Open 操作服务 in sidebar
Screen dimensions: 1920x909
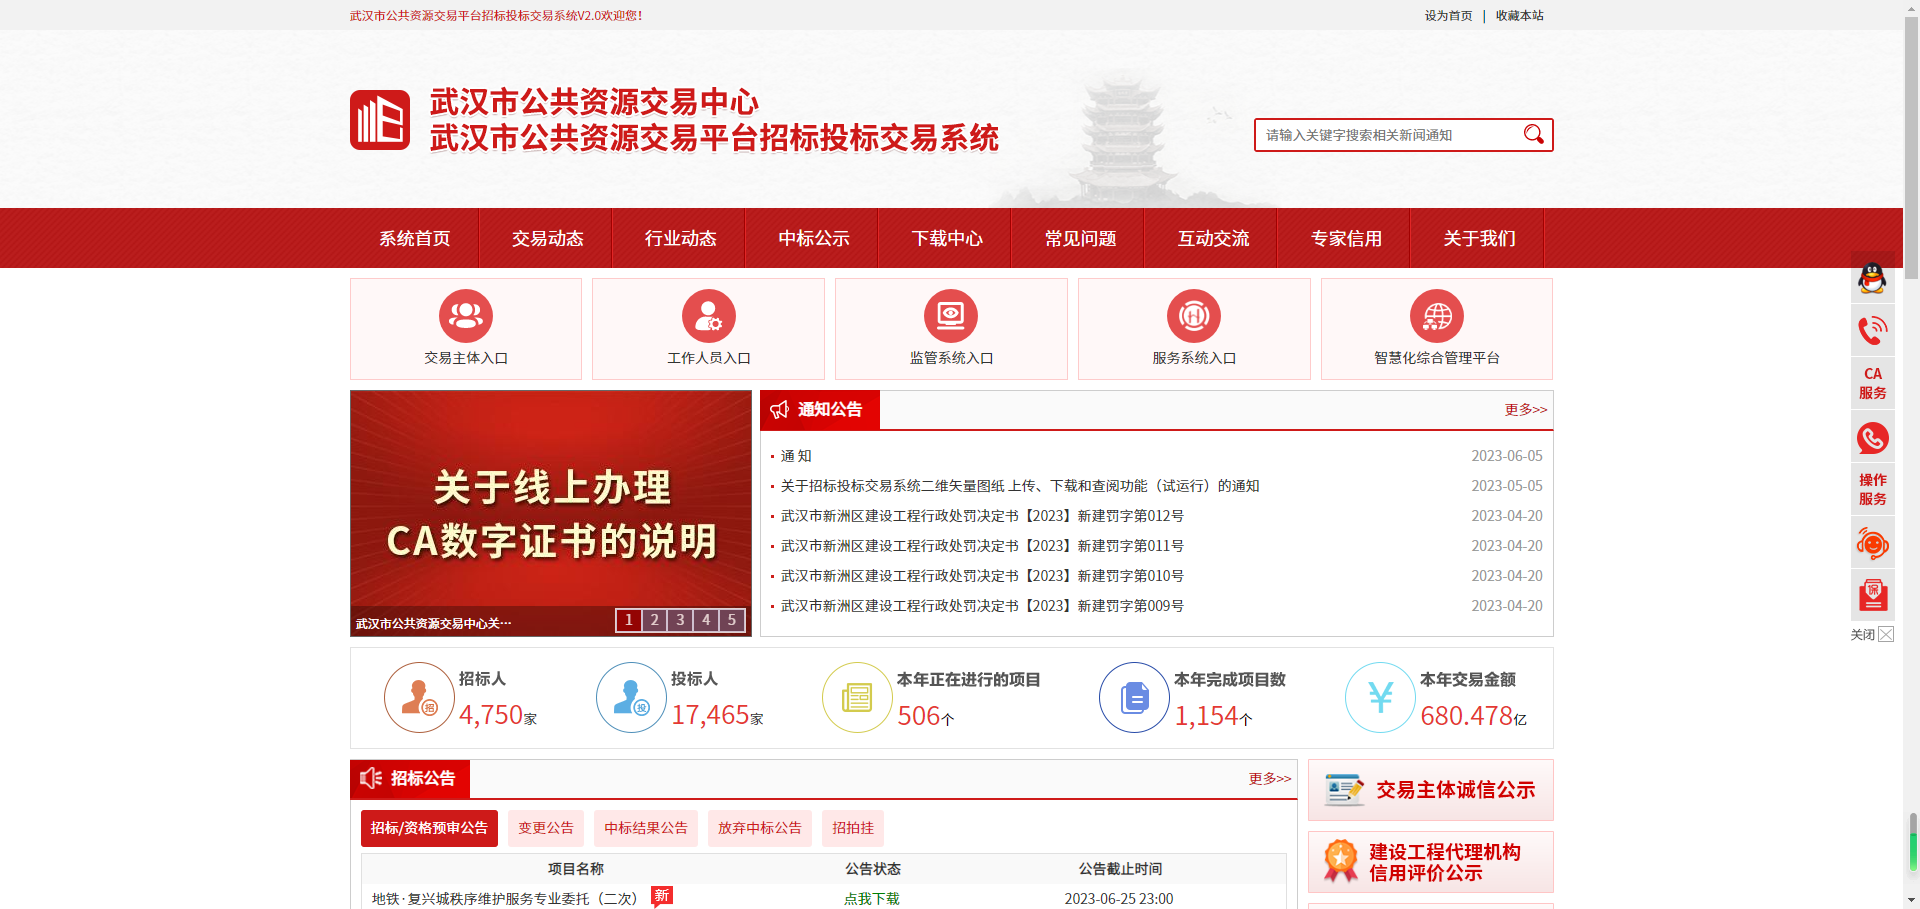coord(1872,489)
